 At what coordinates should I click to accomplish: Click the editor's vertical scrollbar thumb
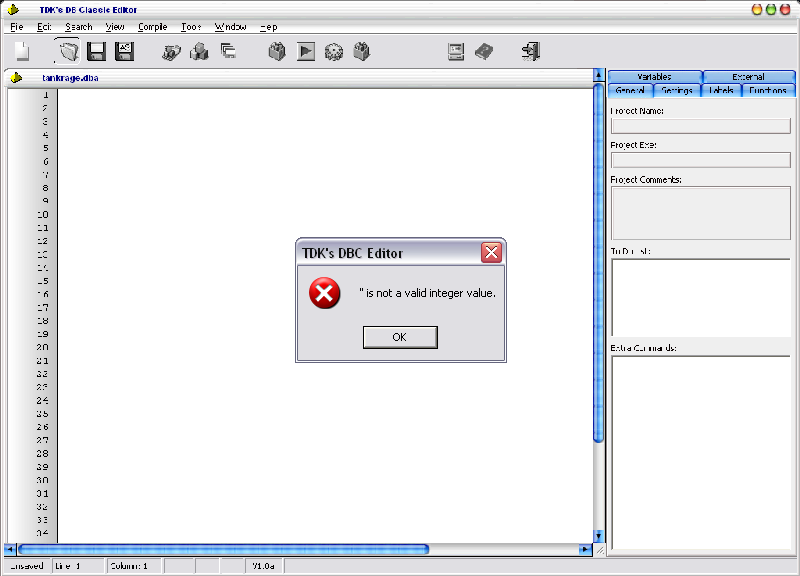coord(598,262)
